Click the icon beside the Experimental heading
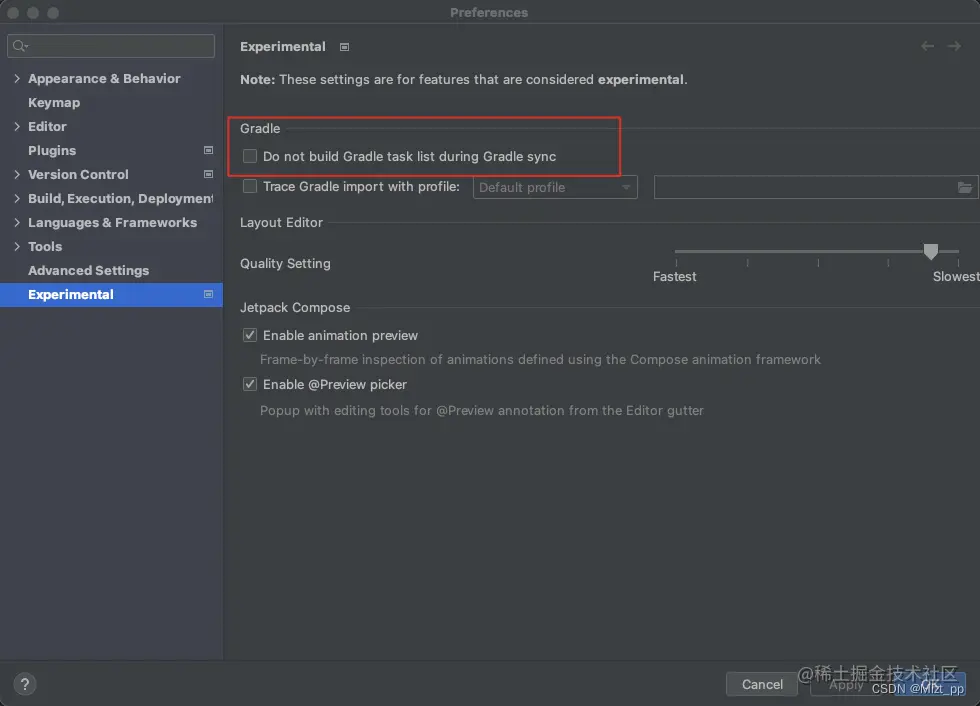The height and width of the screenshot is (706, 980). tap(344, 47)
